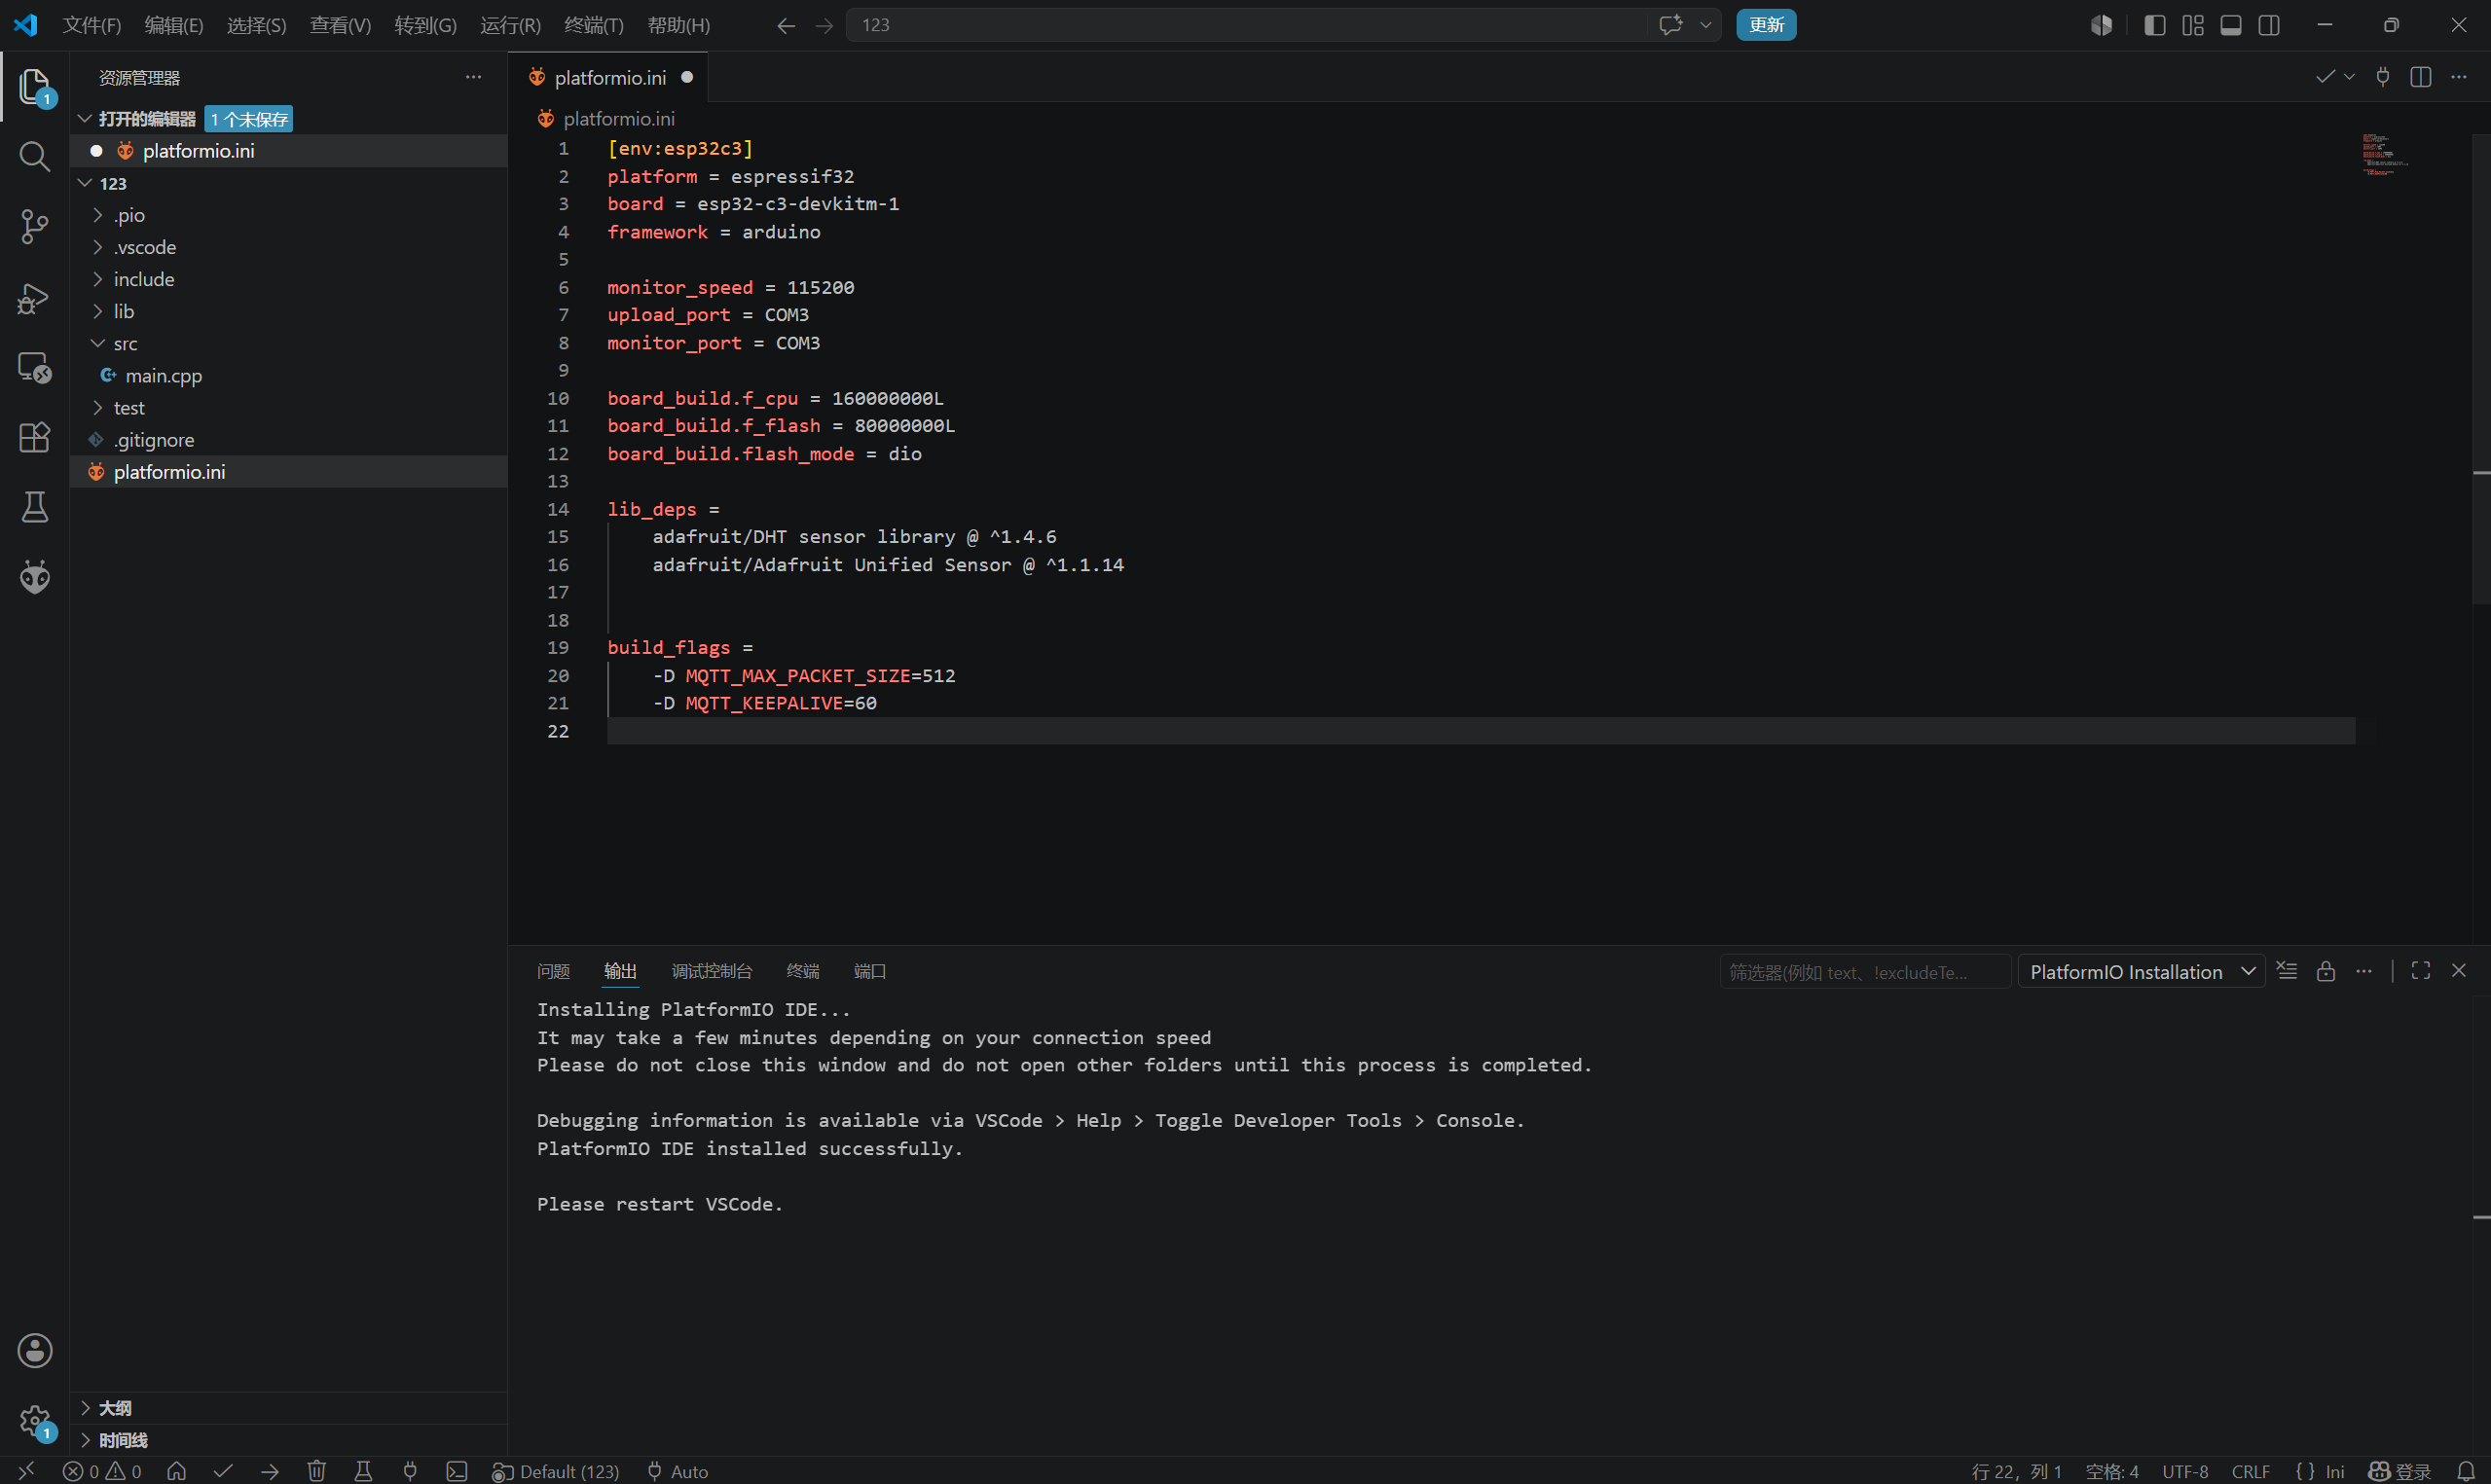Open the Edit menu
2491x1484 pixels.
click(x=174, y=25)
